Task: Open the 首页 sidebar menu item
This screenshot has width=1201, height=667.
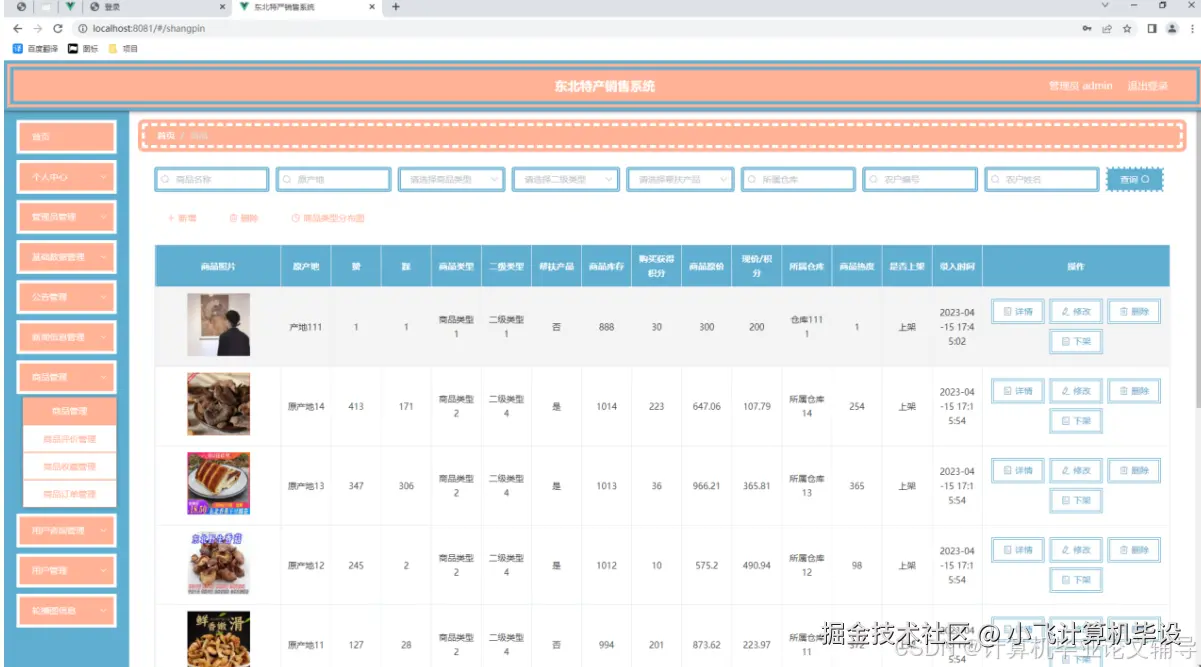Action: pos(67,137)
